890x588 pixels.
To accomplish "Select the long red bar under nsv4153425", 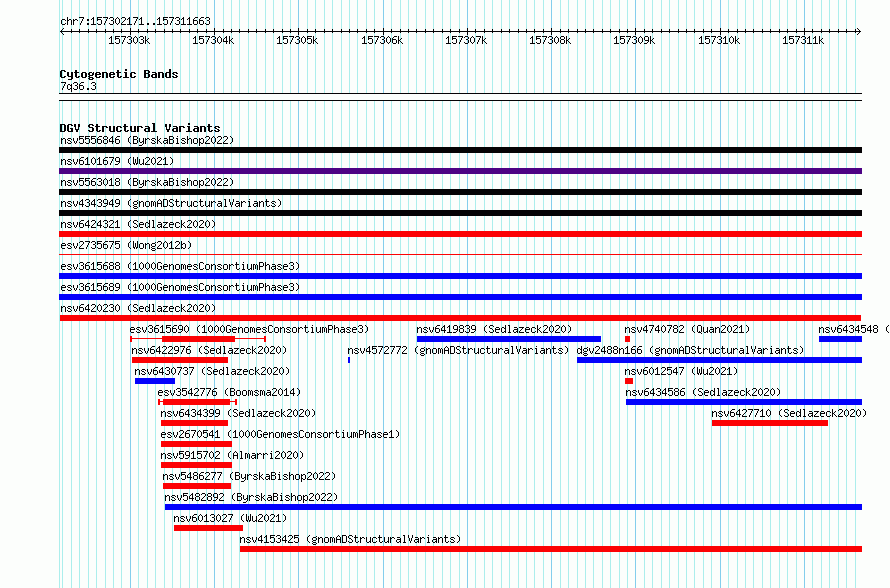I will click(x=551, y=549).
